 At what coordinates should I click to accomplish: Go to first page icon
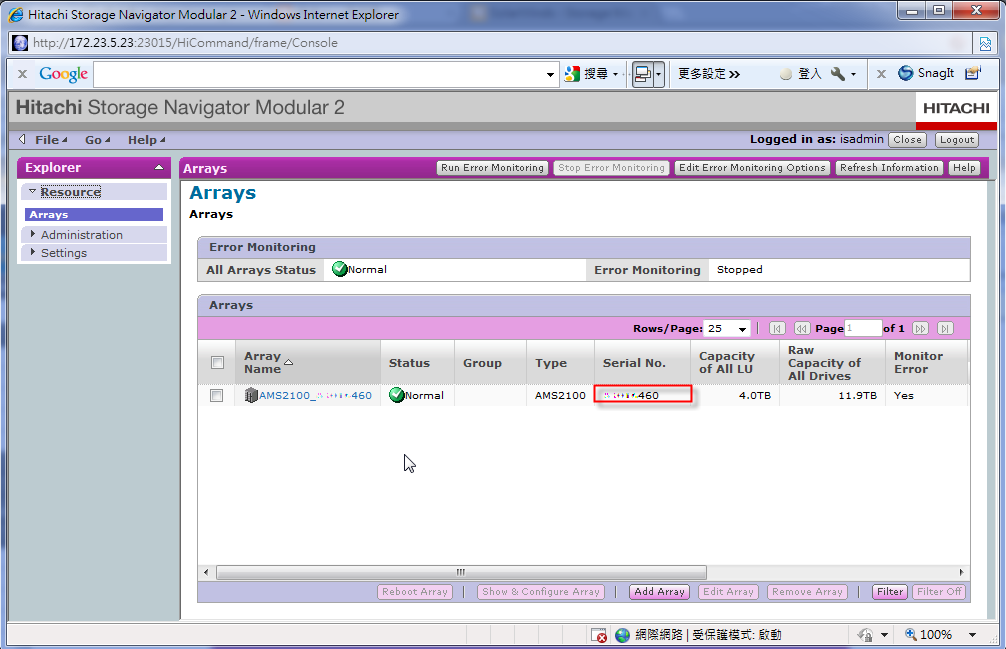[777, 328]
